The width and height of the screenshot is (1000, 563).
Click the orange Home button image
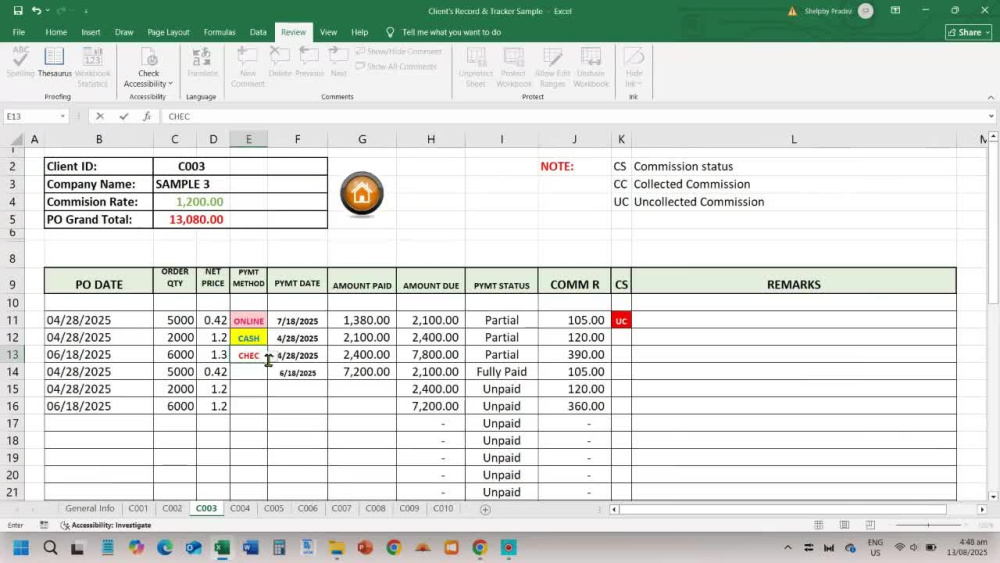tap(362, 193)
